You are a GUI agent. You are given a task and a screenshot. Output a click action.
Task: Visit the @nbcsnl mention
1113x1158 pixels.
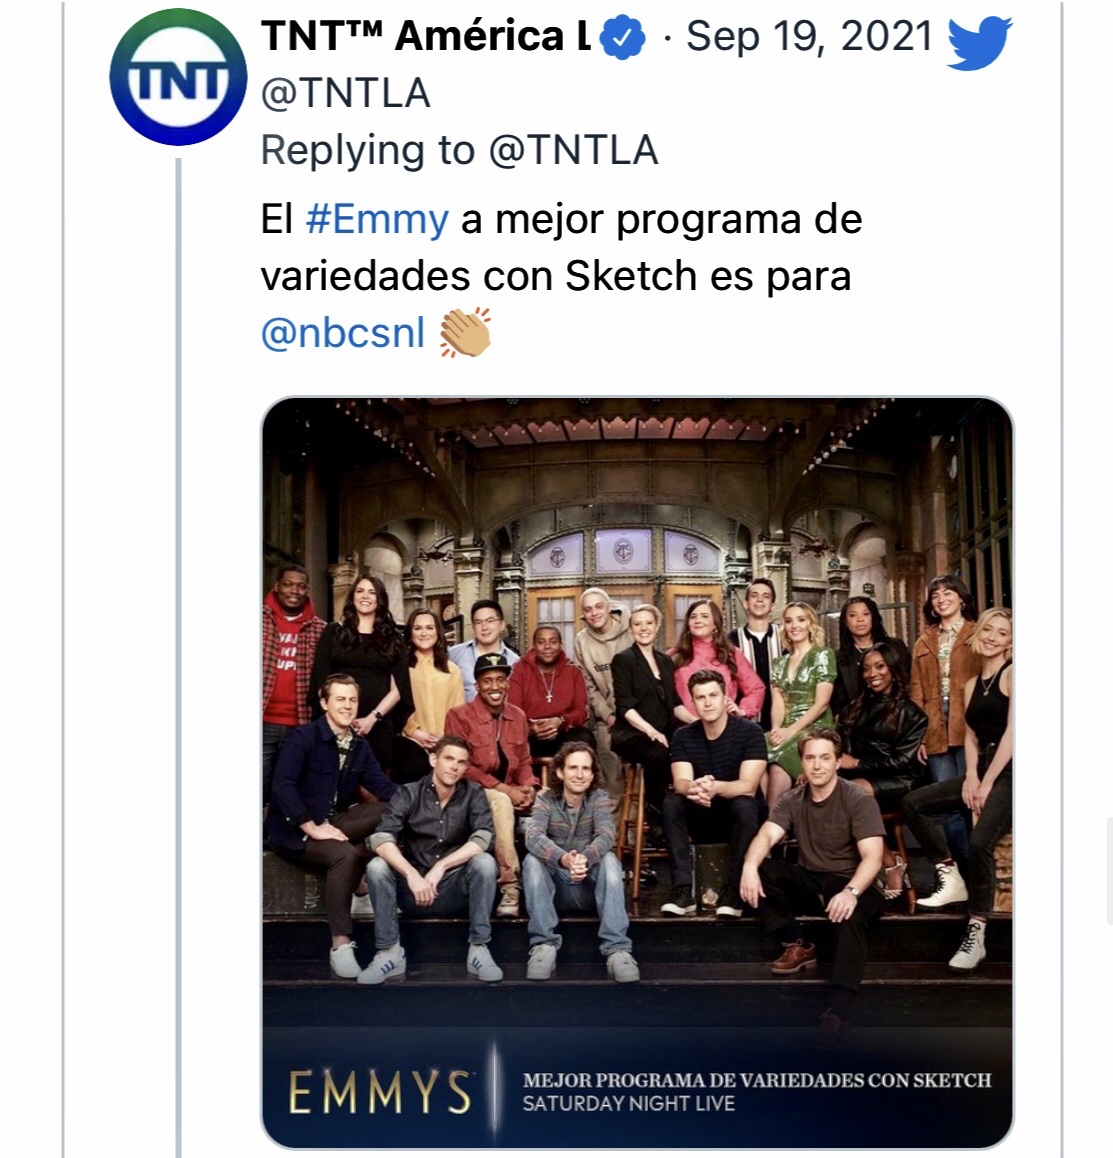[x=343, y=332]
